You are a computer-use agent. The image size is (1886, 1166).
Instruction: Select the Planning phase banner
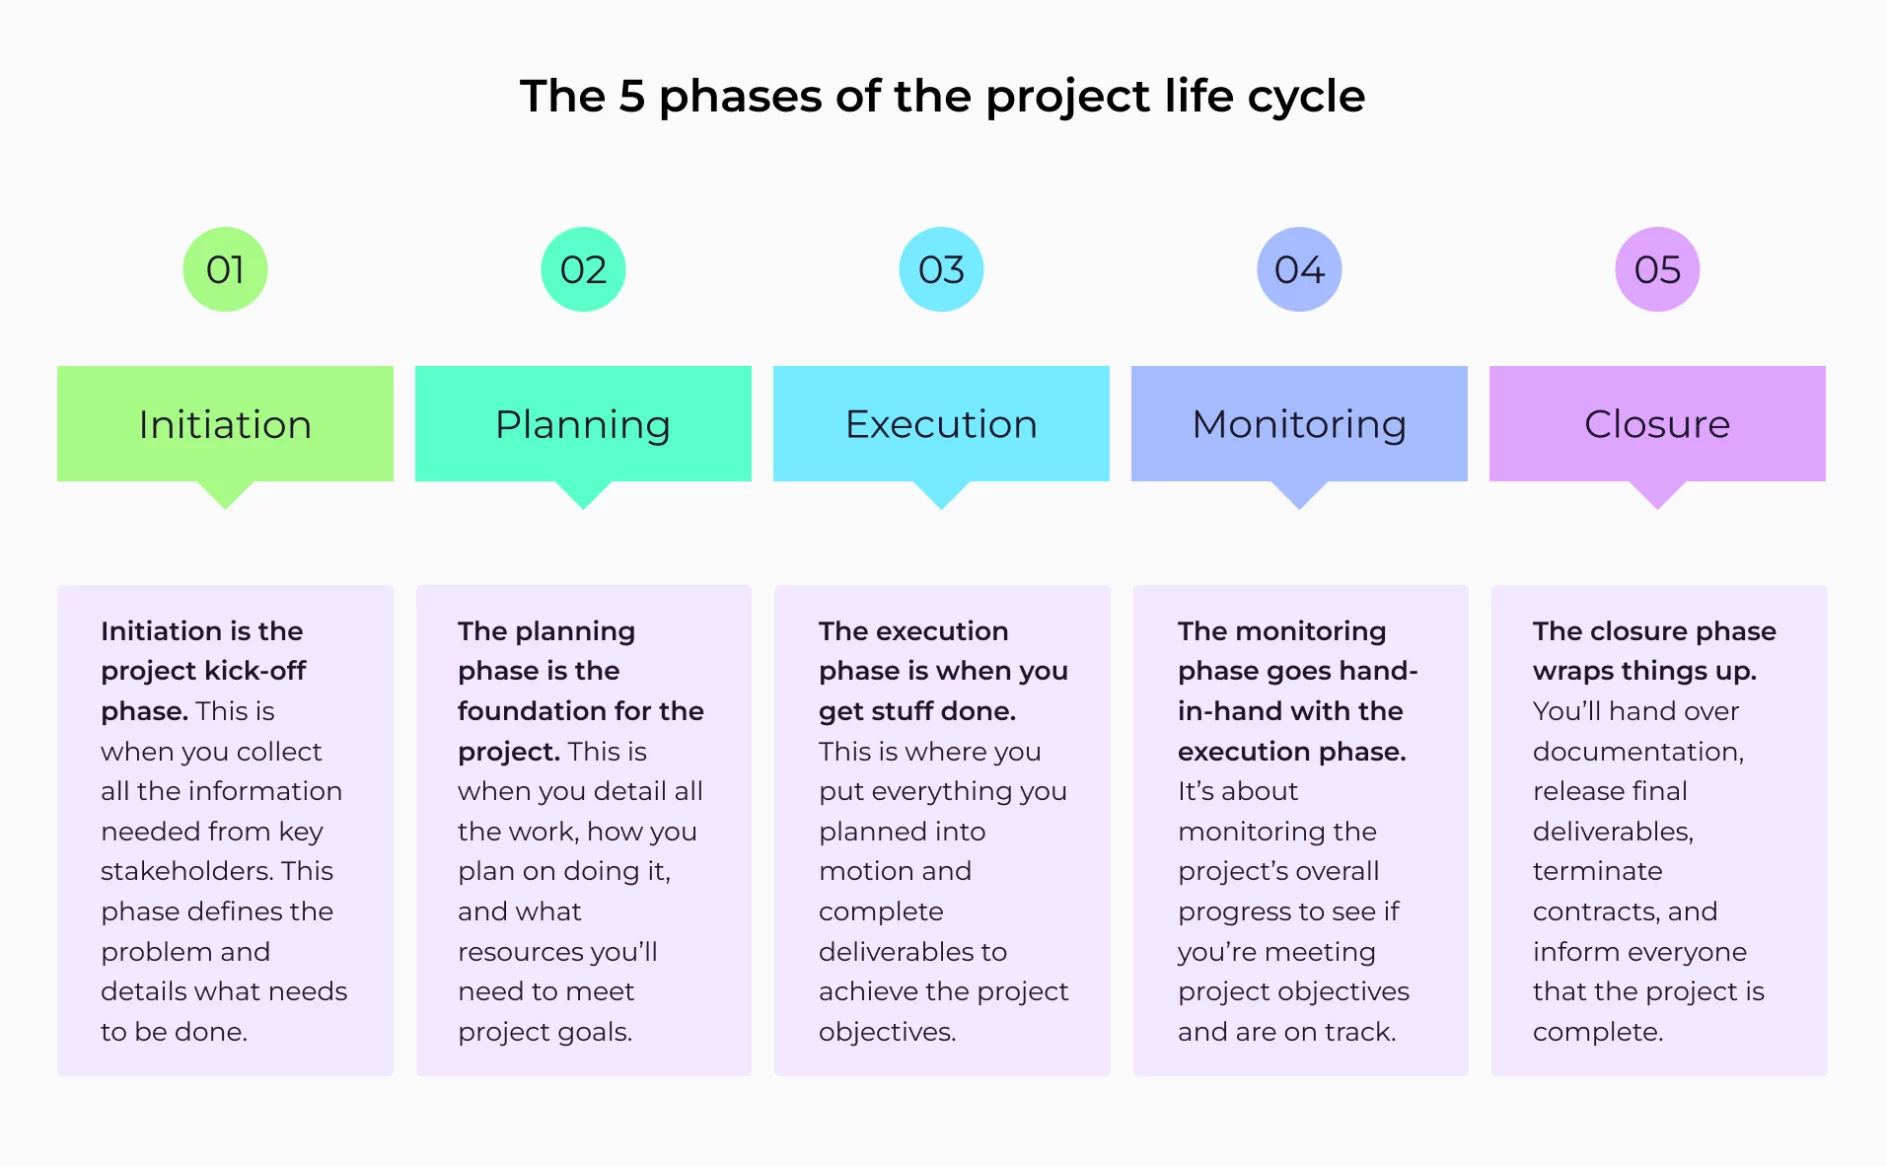click(583, 424)
